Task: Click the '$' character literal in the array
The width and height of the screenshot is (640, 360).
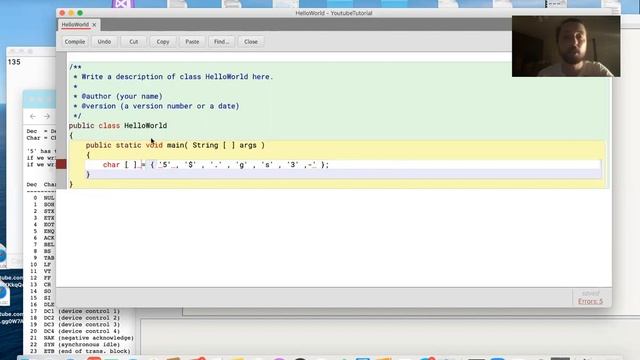Action: [190, 164]
